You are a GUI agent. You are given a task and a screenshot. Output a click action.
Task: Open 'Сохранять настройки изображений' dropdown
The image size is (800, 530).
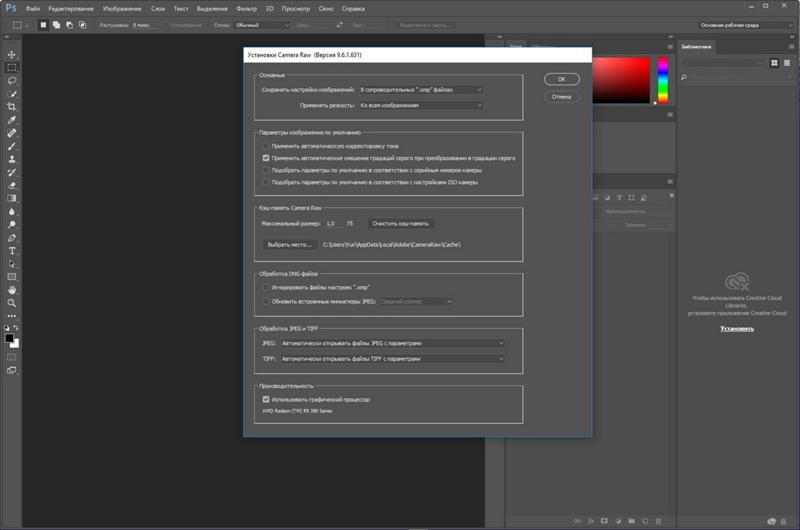tap(421, 90)
